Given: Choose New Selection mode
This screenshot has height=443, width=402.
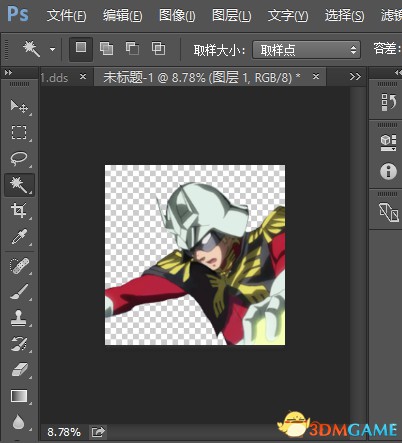Looking at the screenshot, I should (81, 49).
